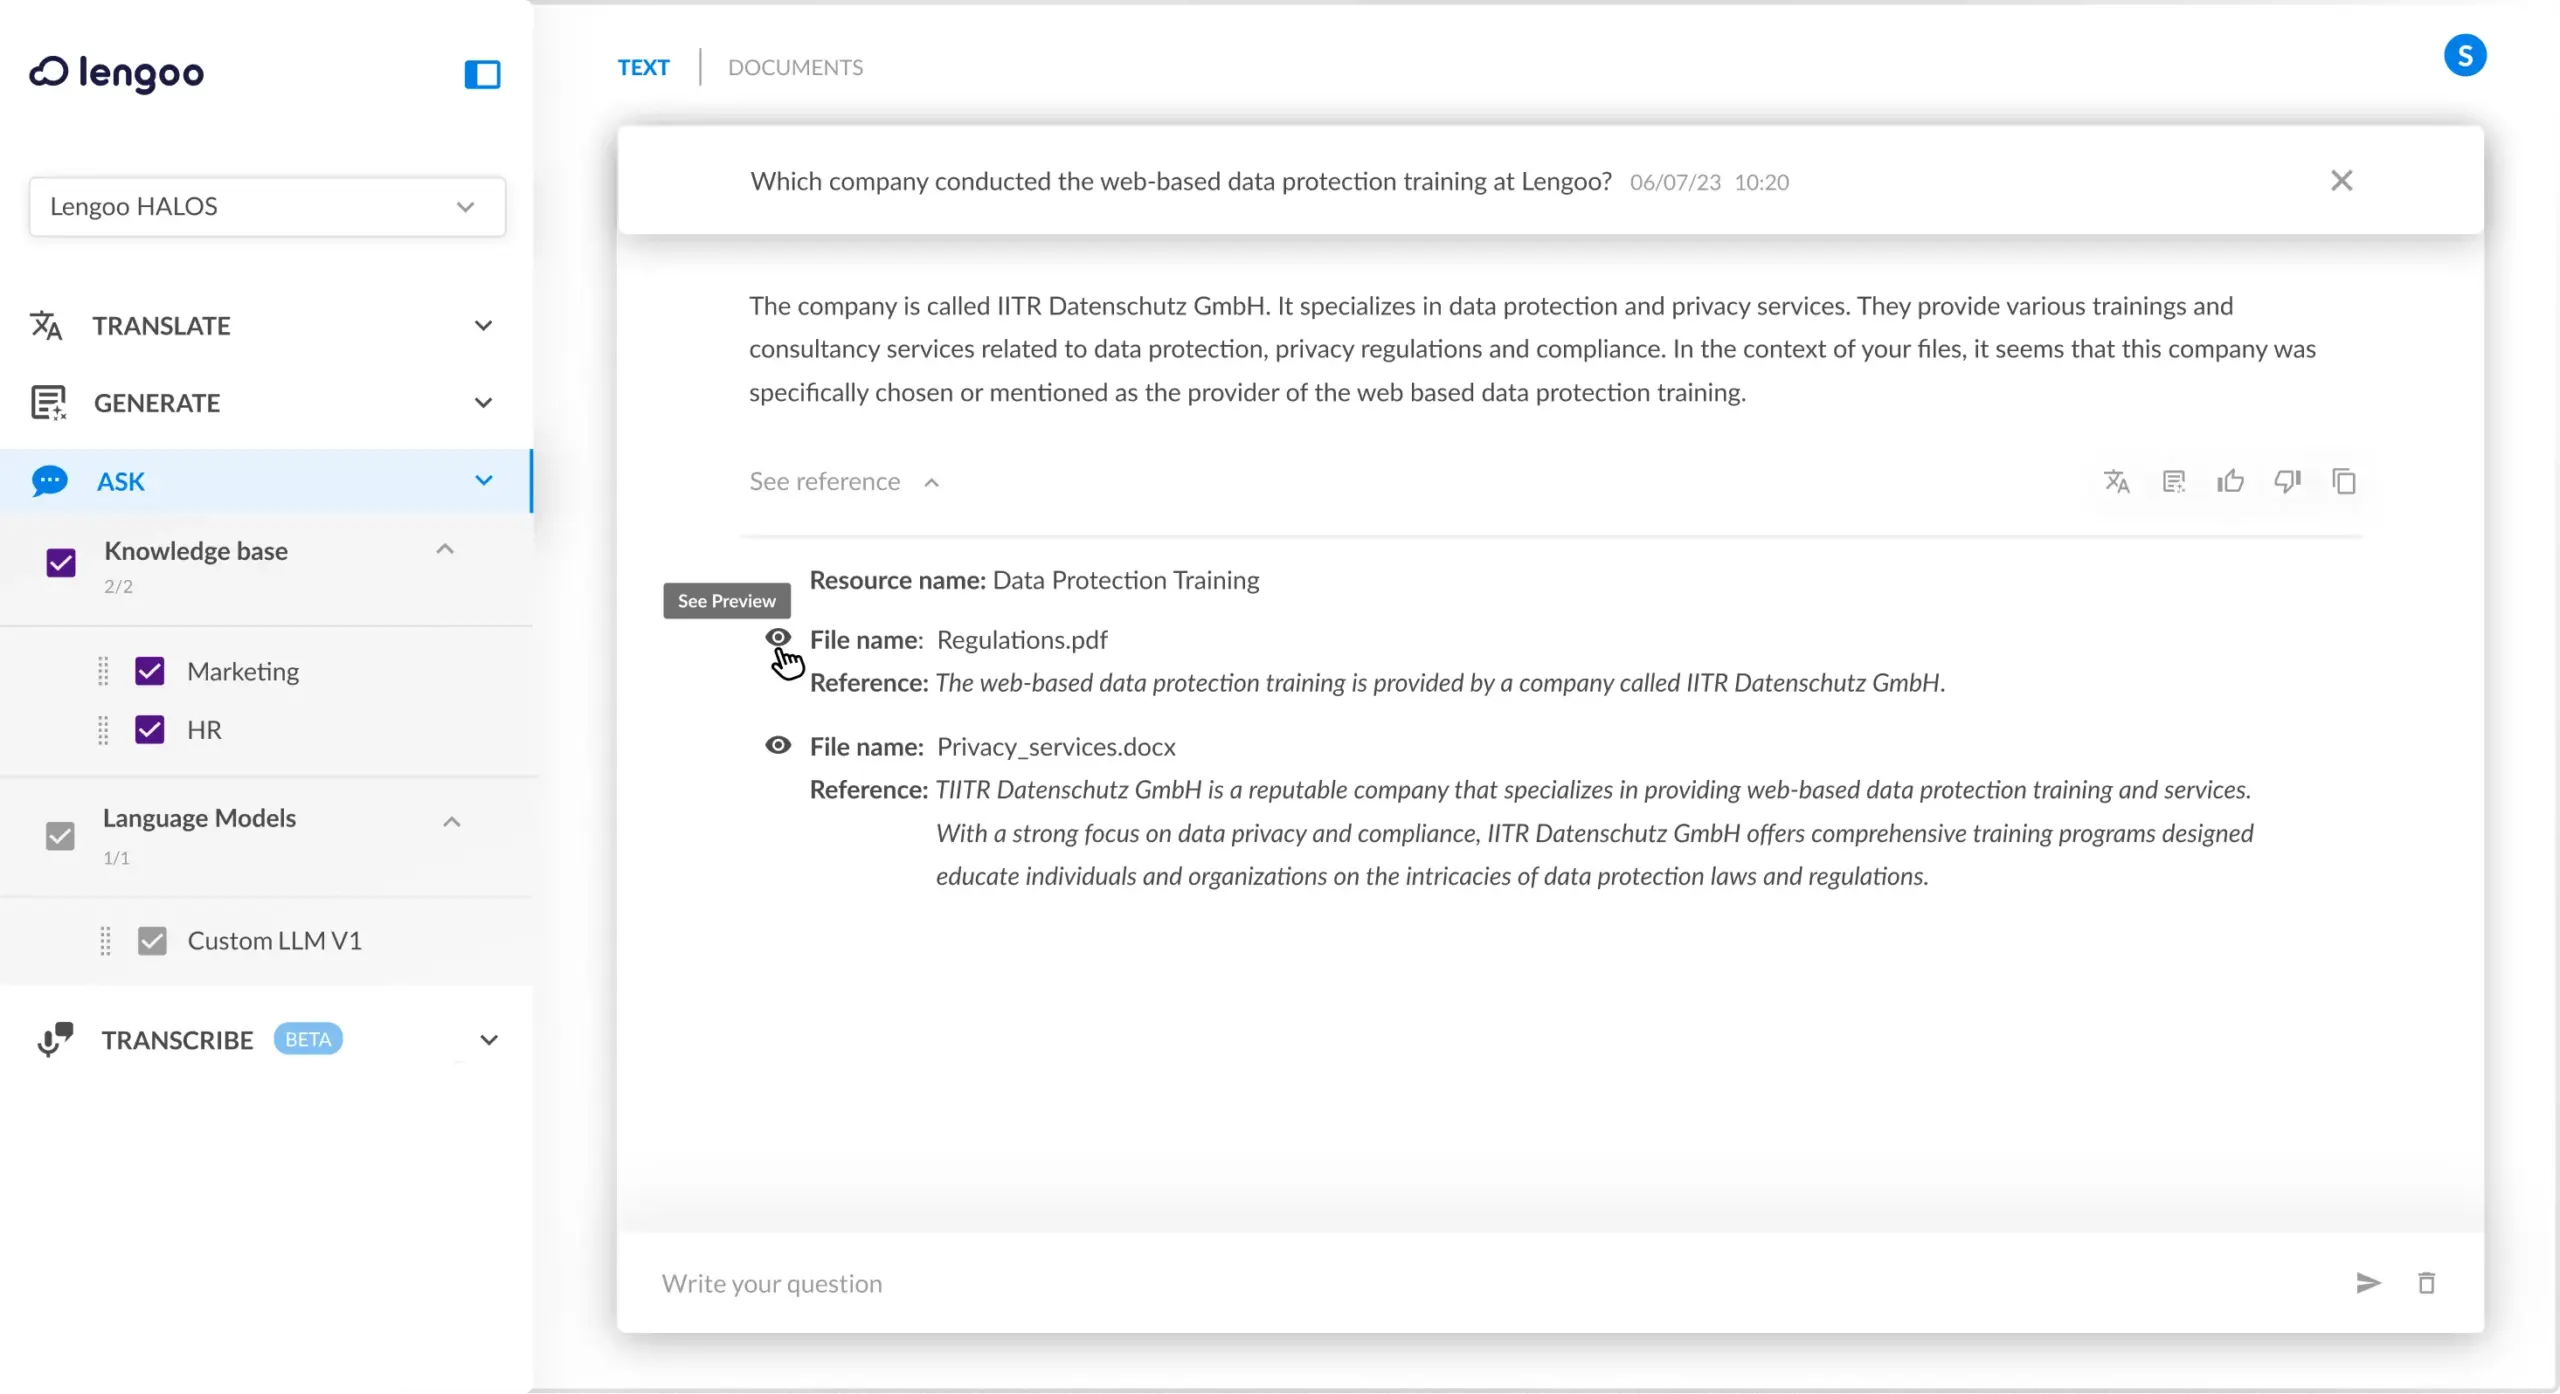Delete with the trash icon
2560x1394 pixels.
pos(2426,1282)
